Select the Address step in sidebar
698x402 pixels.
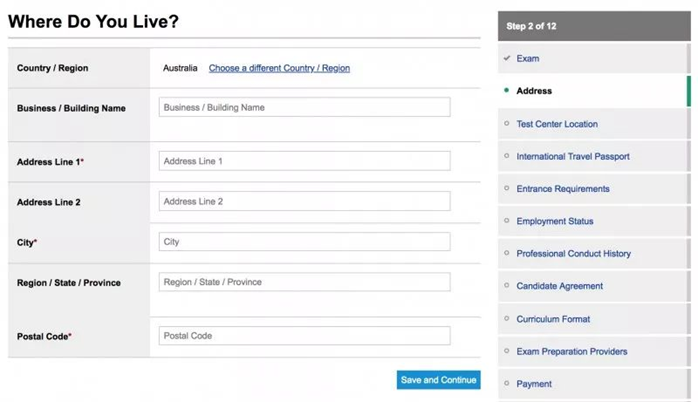pos(534,91)
